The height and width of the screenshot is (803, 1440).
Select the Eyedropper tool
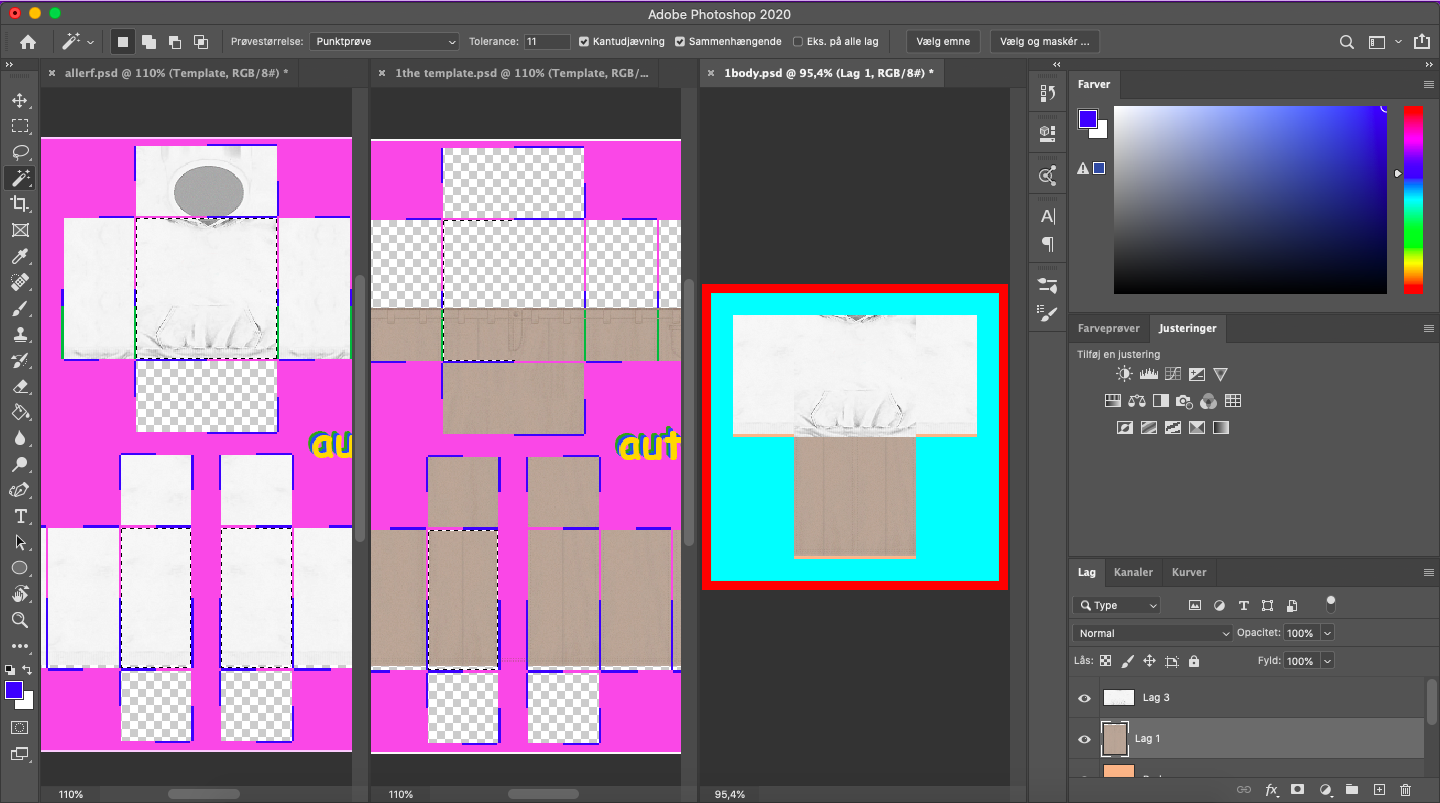click(19, 256)
